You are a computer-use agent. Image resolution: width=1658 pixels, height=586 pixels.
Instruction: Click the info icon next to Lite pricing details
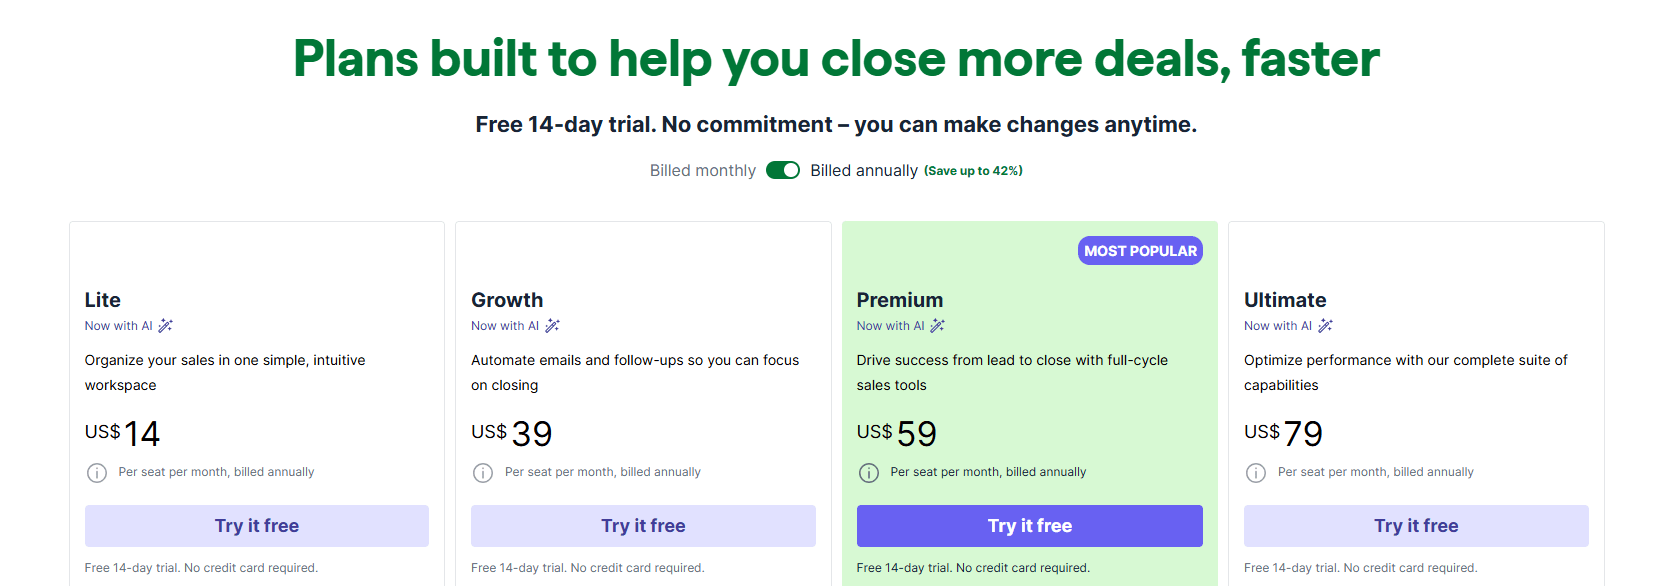pyautogui.click(x=97, y=472)
